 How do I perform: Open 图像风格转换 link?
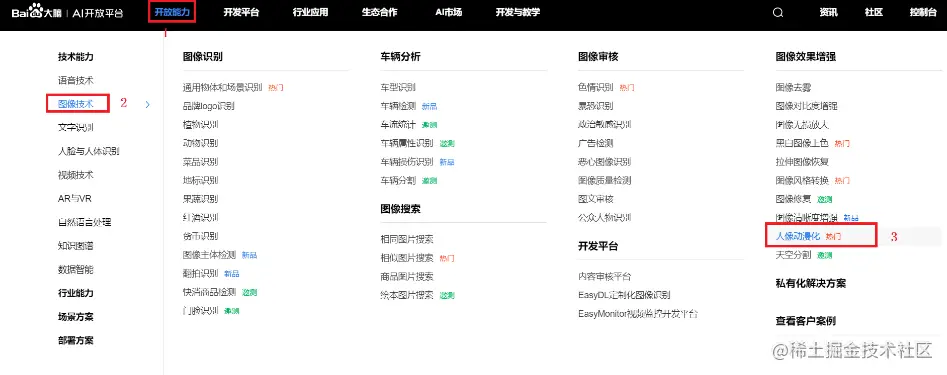[801, 180]
